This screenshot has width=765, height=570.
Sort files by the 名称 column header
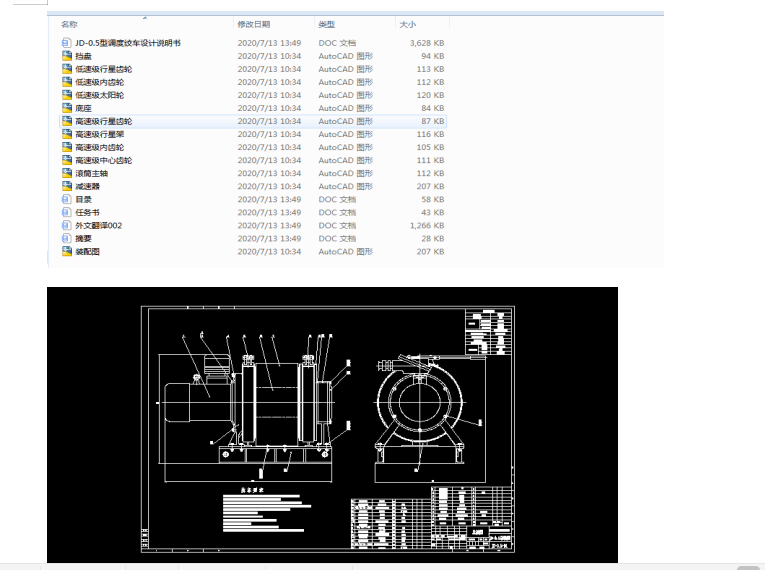pyautogui.click(x=69, y=24)
